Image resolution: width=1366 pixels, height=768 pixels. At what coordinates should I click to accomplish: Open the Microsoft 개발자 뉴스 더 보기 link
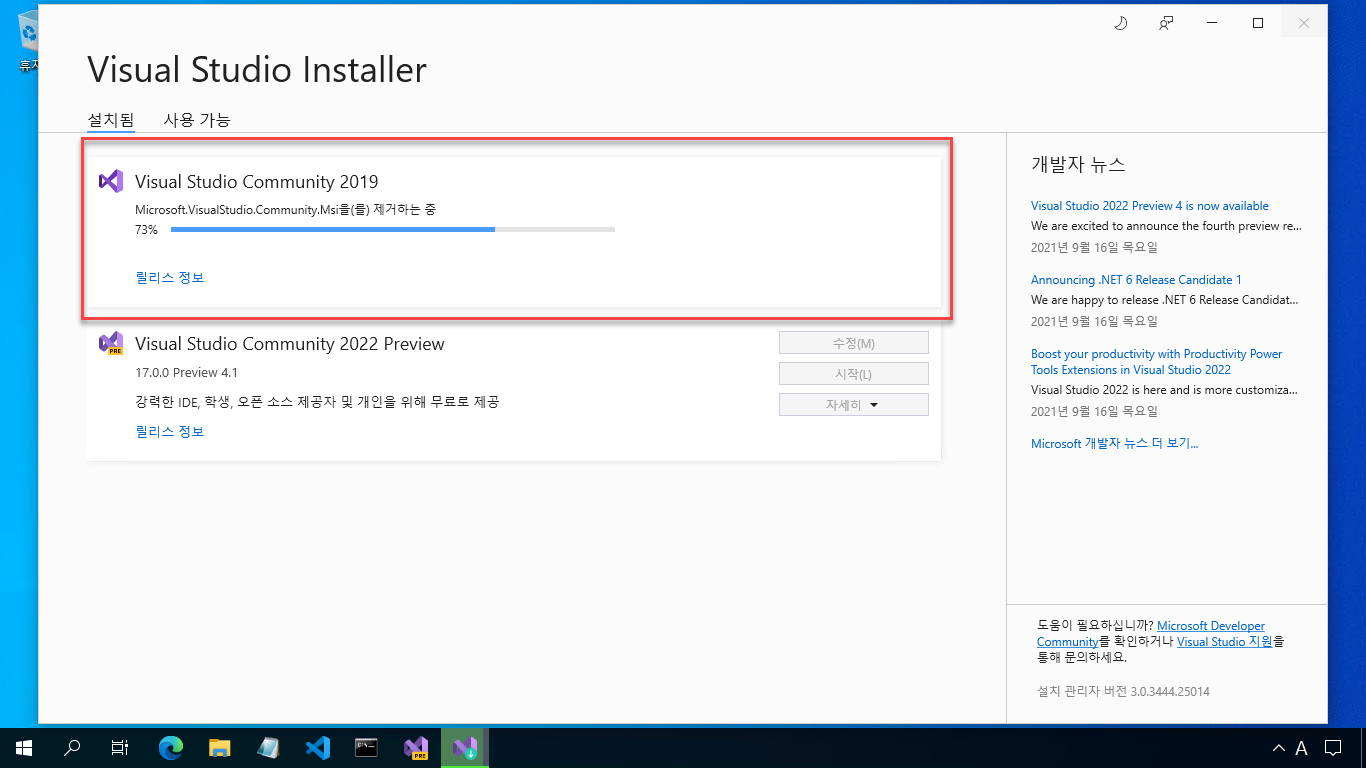pyautogui.click(x=1114, y=444)
